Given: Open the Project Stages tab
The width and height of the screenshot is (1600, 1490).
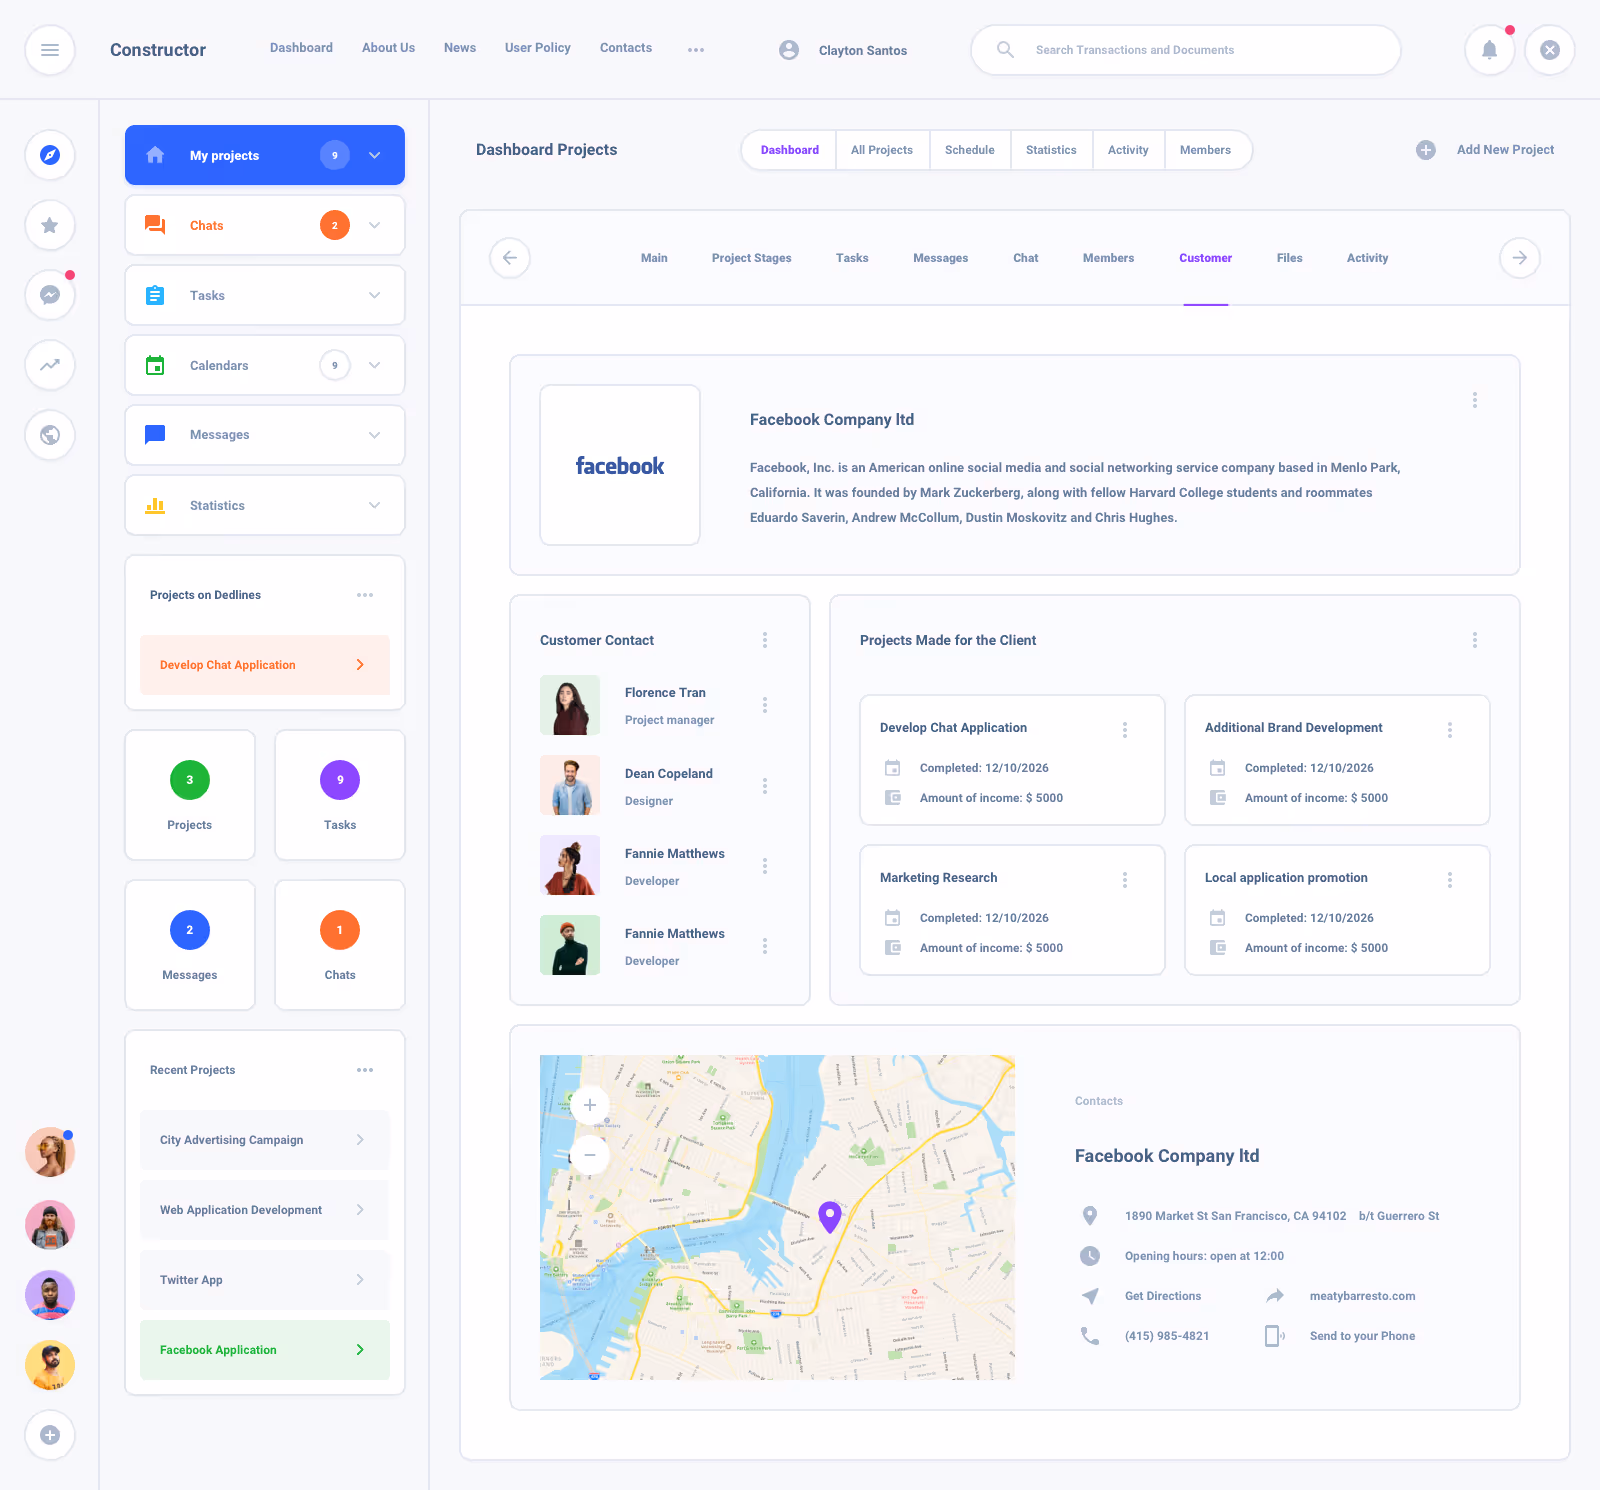Looking at the screenshot, I should [x=752, y=258].
